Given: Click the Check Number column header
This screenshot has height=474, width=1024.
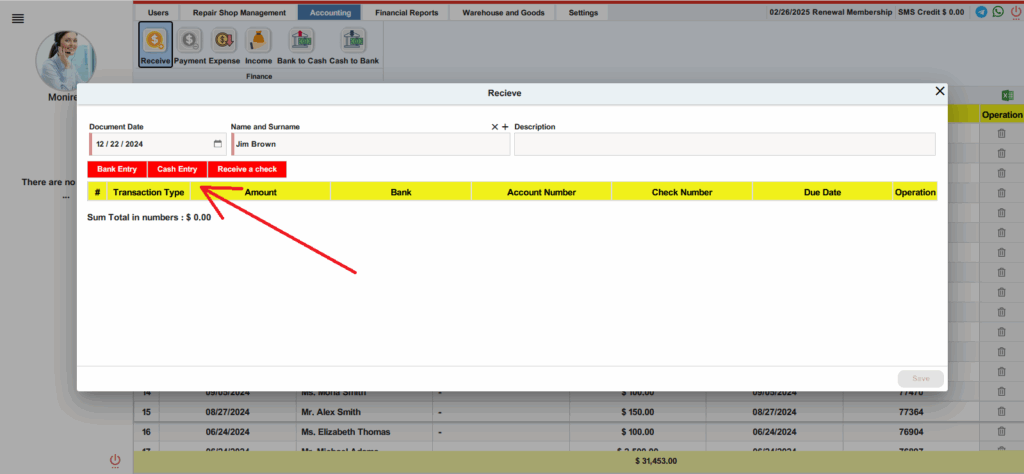Looking at the screenshot, I should click(x=682, y=192).
